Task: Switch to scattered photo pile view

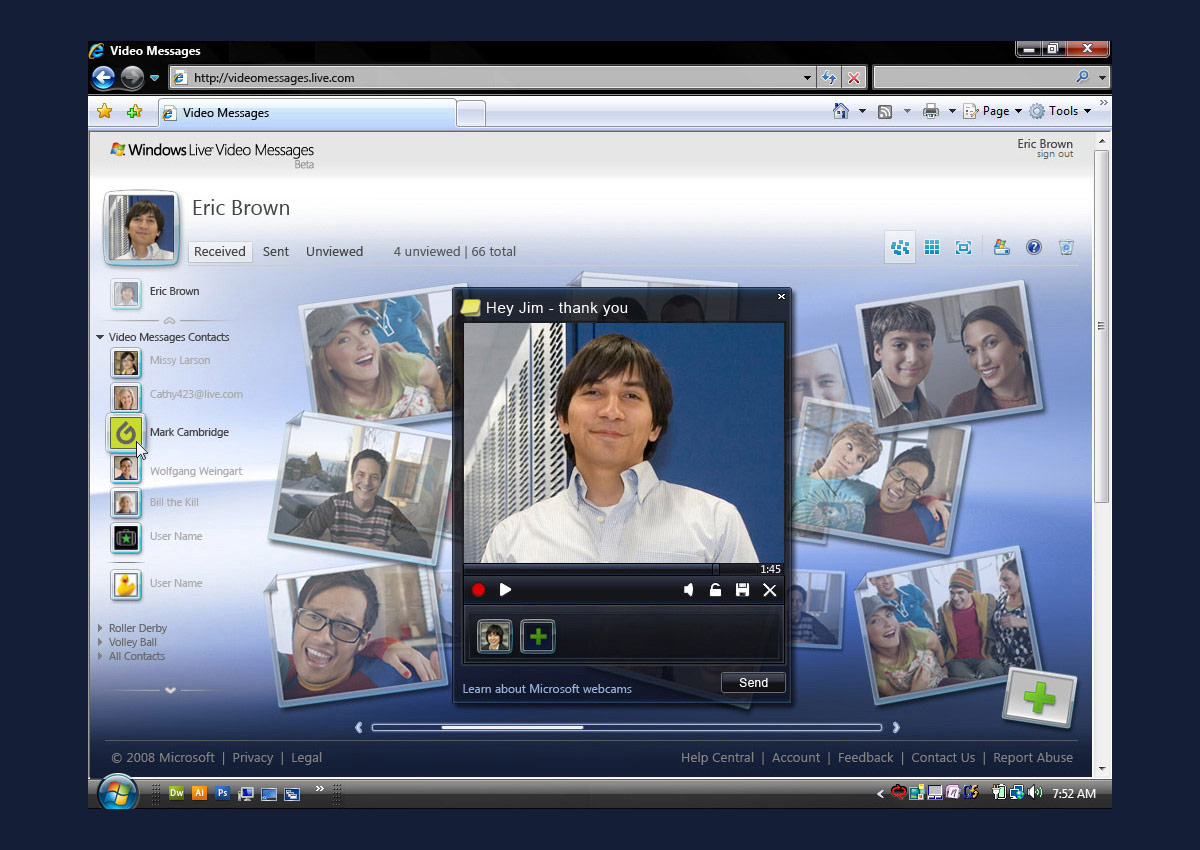Action: point(900,247)
